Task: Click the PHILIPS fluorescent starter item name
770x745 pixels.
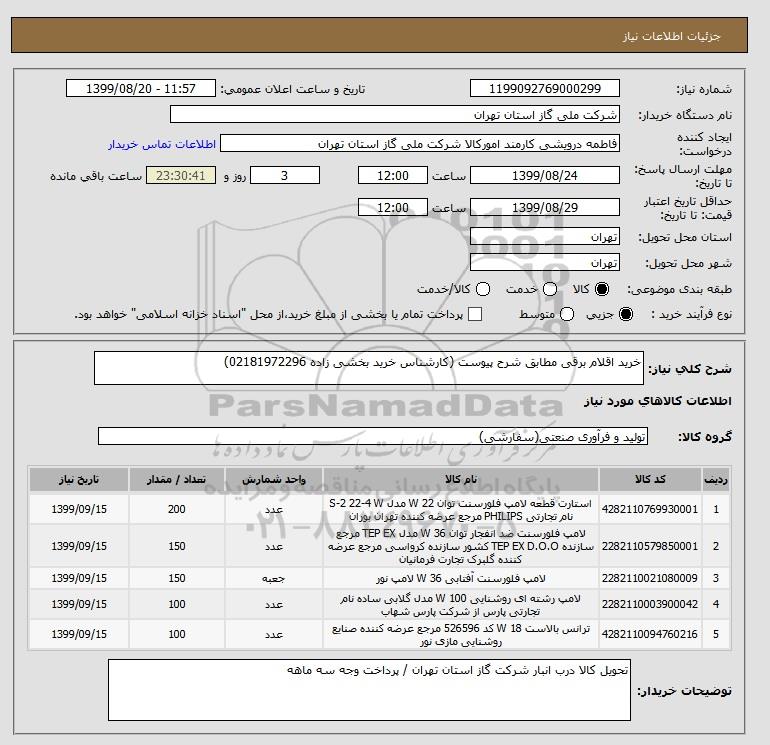Action: [x=461, y=510]
